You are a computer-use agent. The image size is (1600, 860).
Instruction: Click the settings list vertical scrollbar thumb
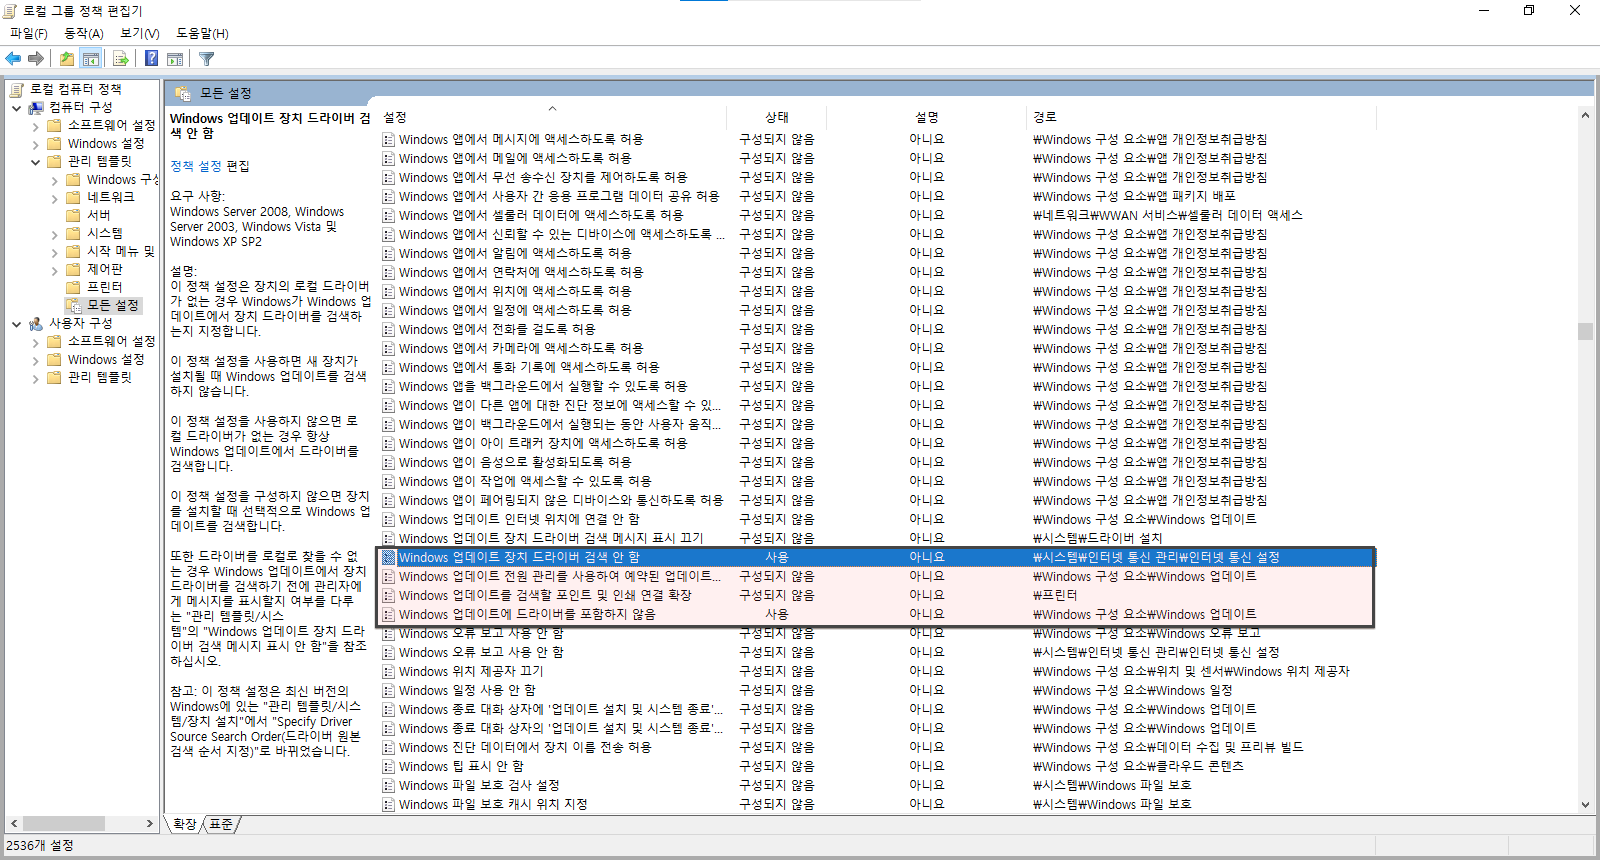coord(1585,331)
